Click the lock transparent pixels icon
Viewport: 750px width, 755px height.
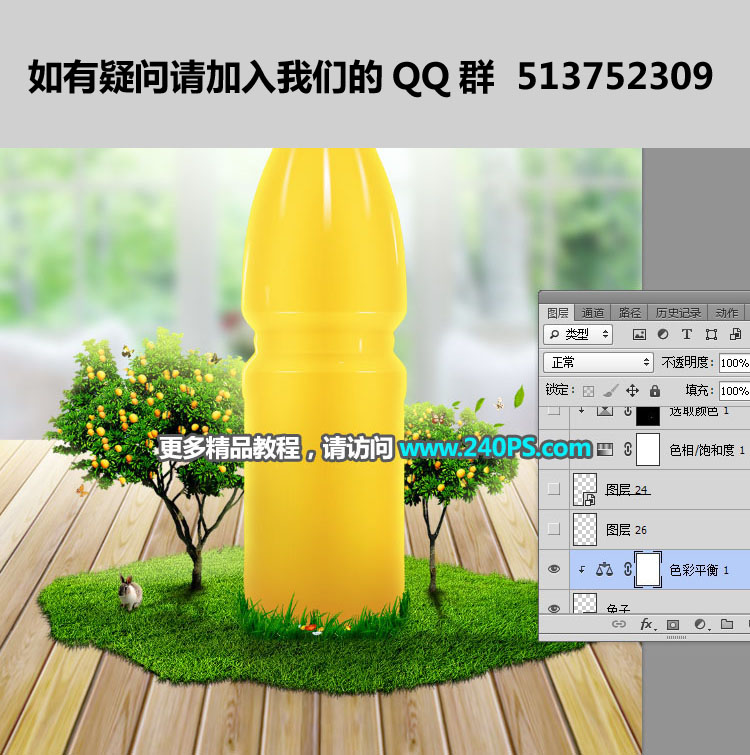589,391
